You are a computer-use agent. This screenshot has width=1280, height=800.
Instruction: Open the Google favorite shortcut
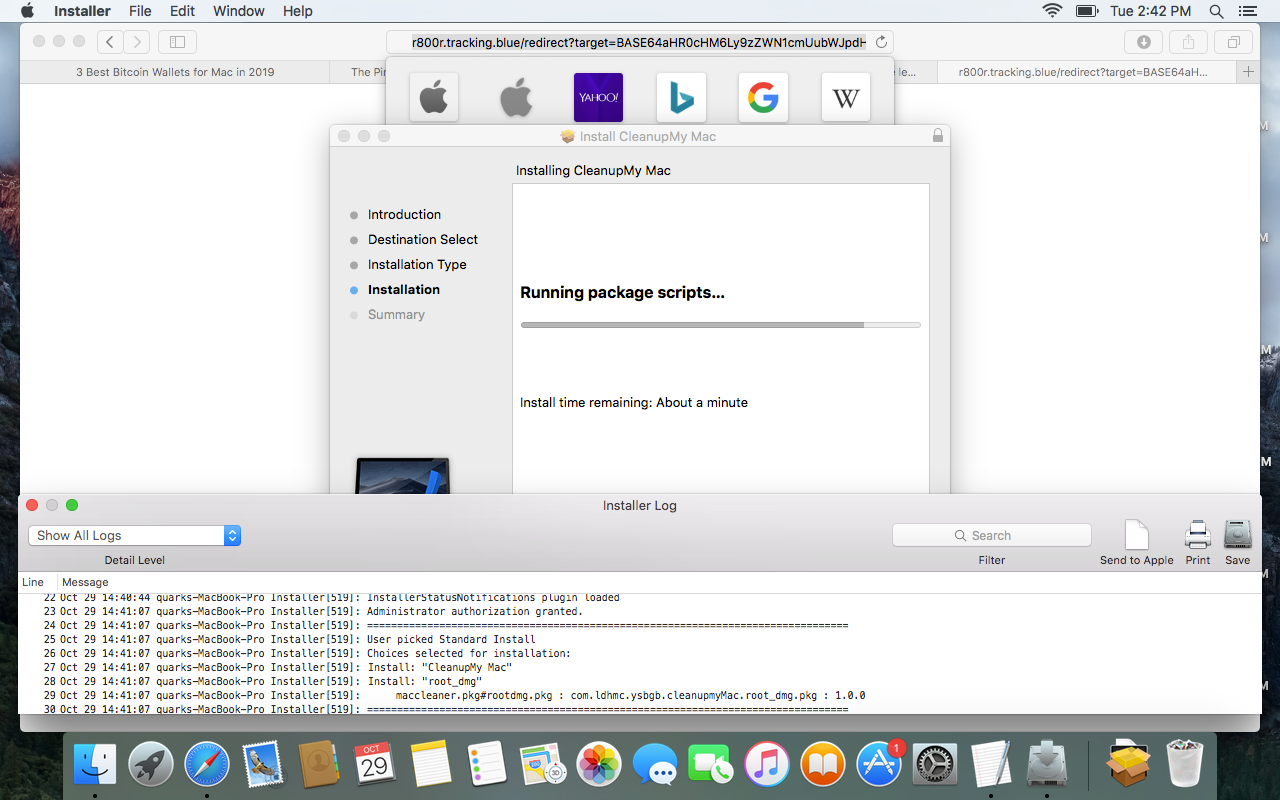click(x=763, y=98)
